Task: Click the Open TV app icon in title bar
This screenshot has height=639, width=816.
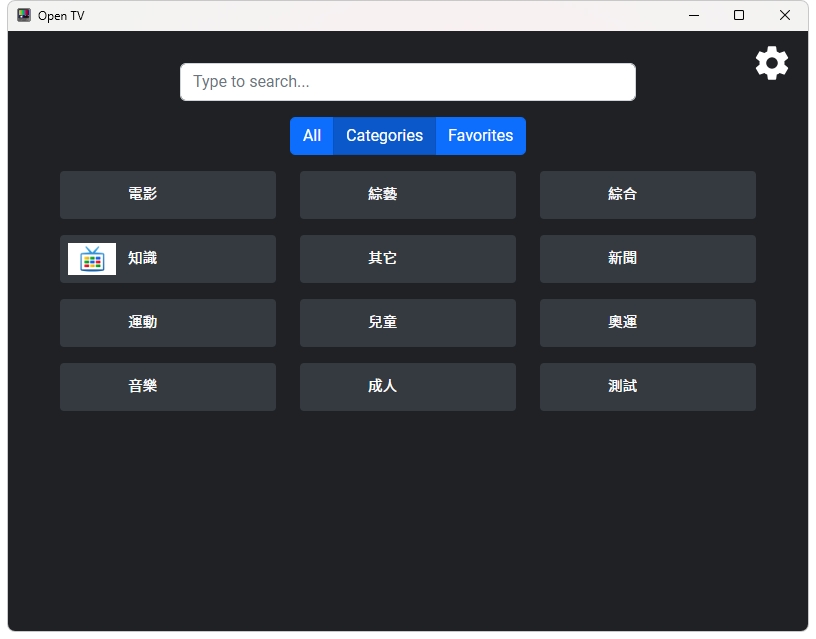Action: 24,15
